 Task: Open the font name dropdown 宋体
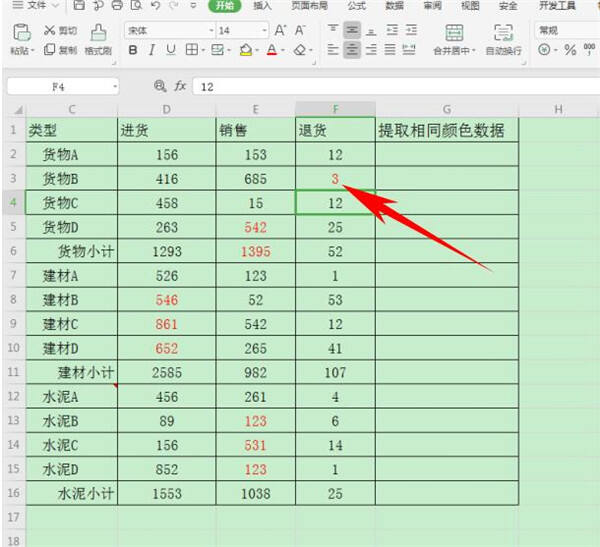click(212, 30)
